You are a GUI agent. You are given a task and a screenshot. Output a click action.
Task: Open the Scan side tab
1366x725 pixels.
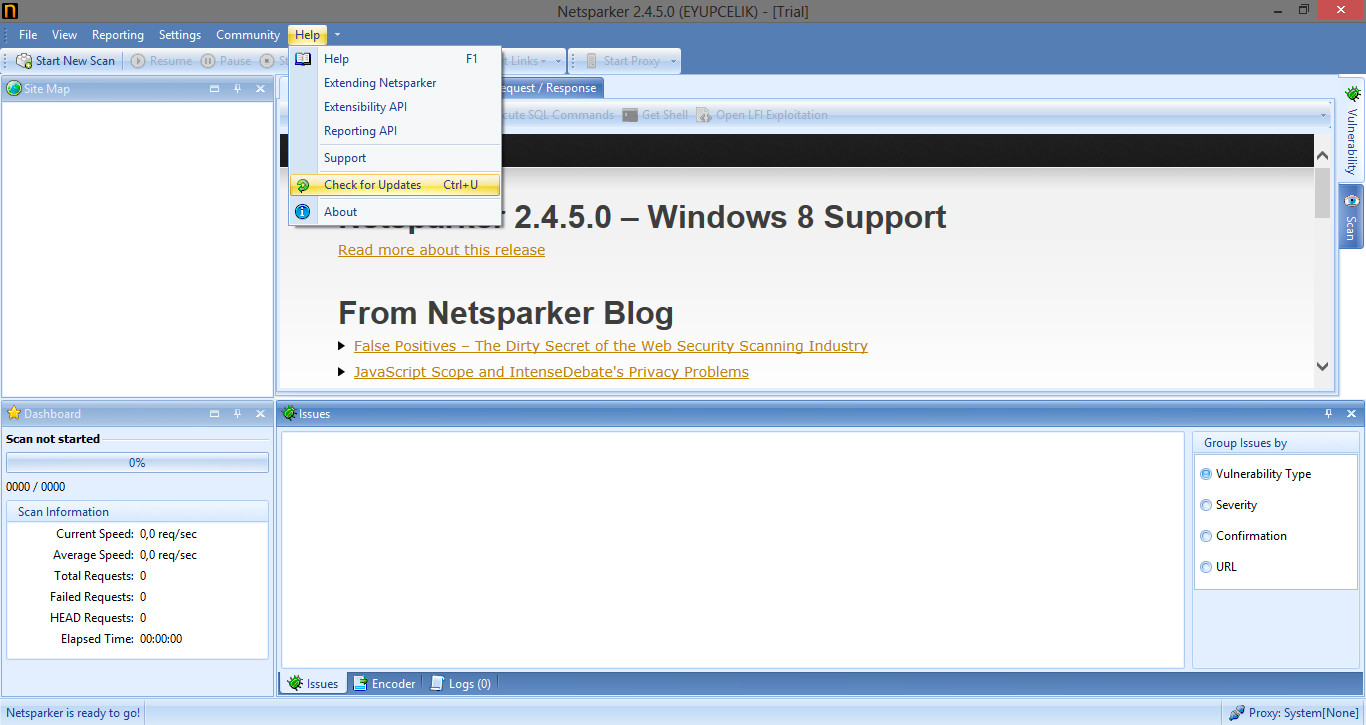pyautogui.click(x=1351, y=217)
